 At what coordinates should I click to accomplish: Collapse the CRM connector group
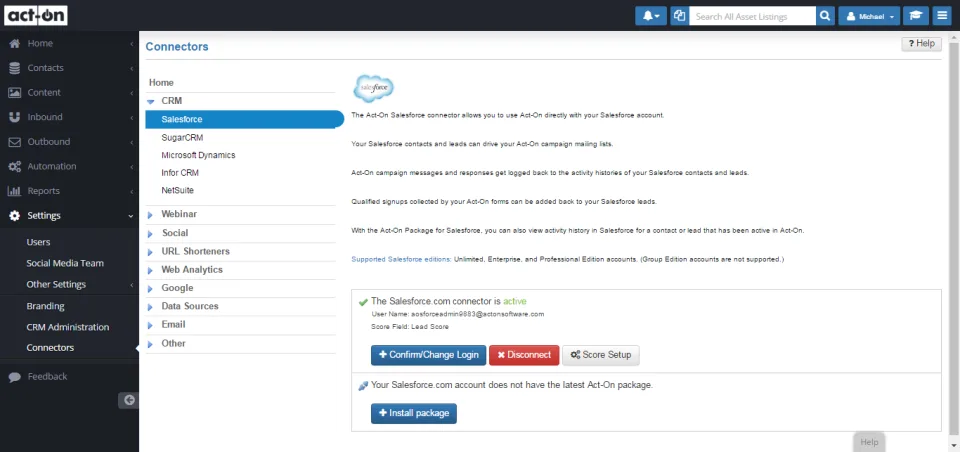(x=171, y=100)
